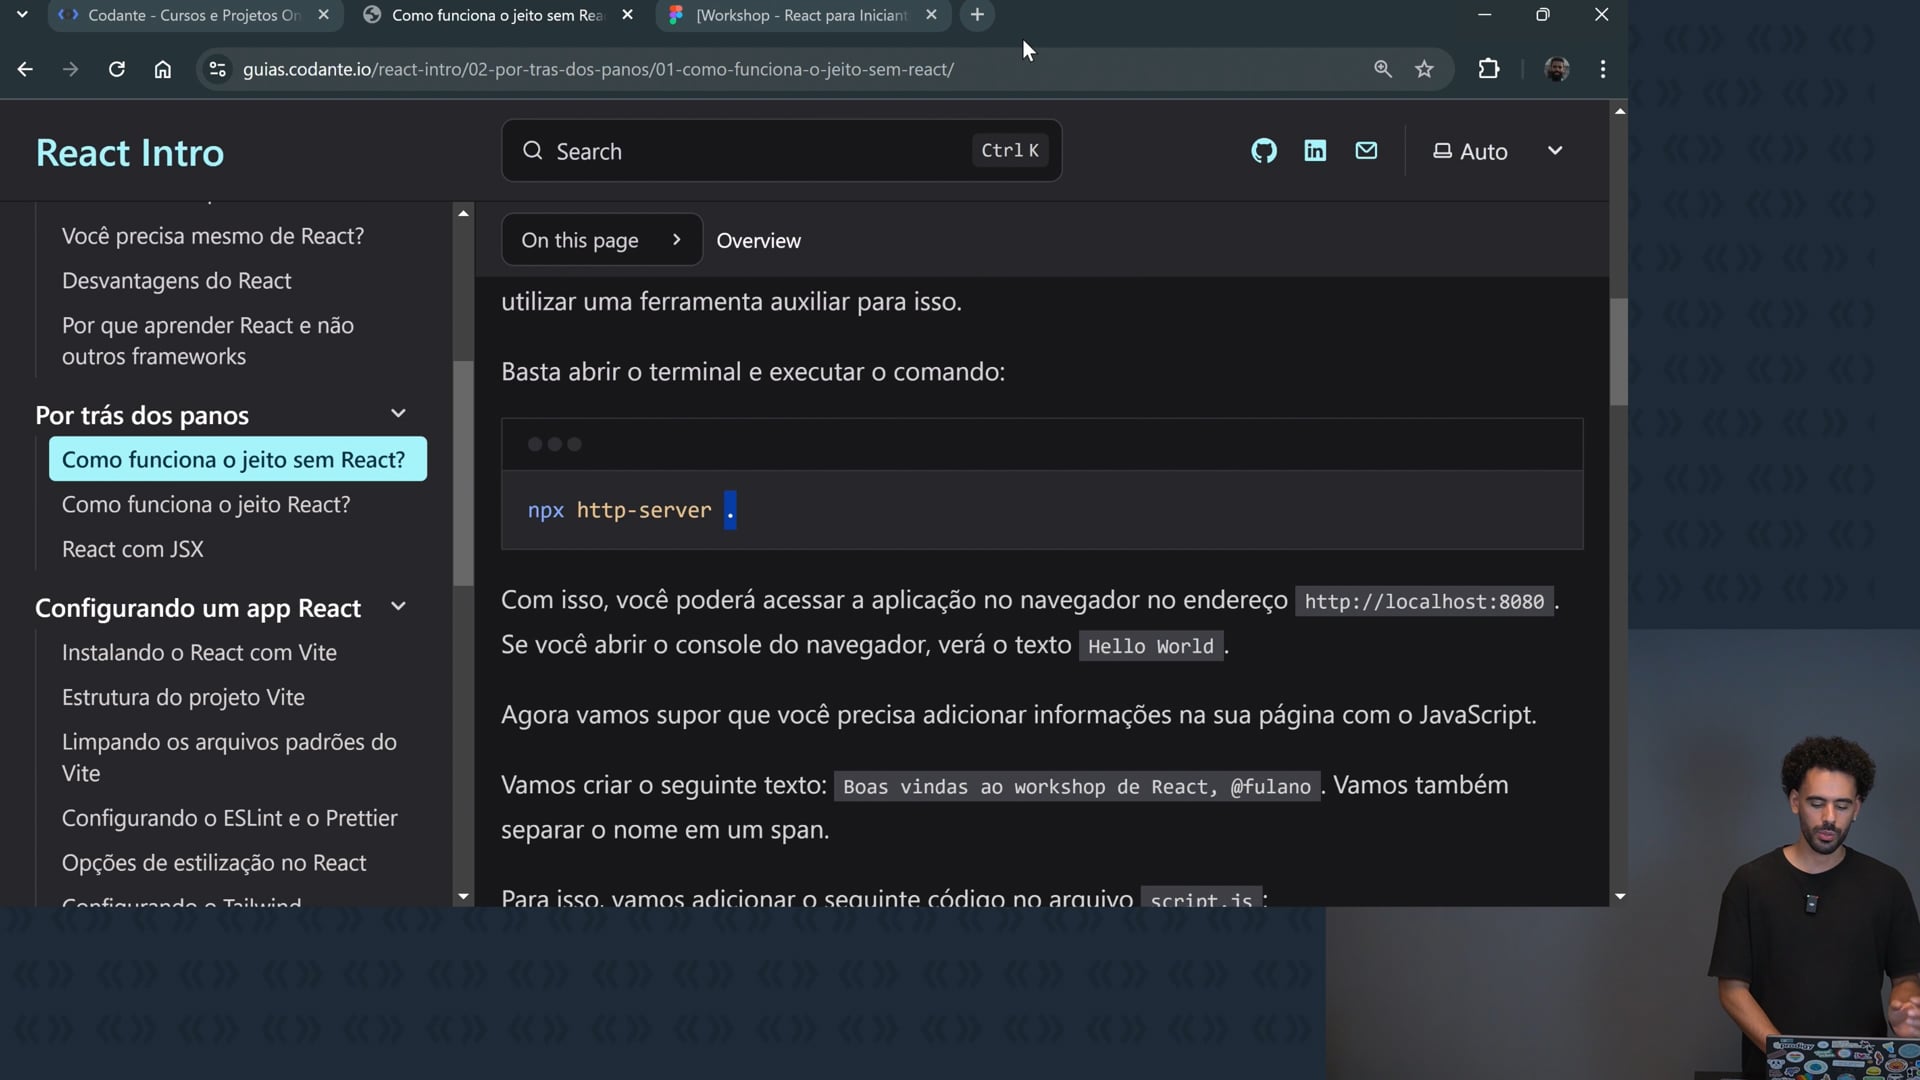Select Como funciona o jeito sem React?
1920x1080 pixels.
coord(238,459)
